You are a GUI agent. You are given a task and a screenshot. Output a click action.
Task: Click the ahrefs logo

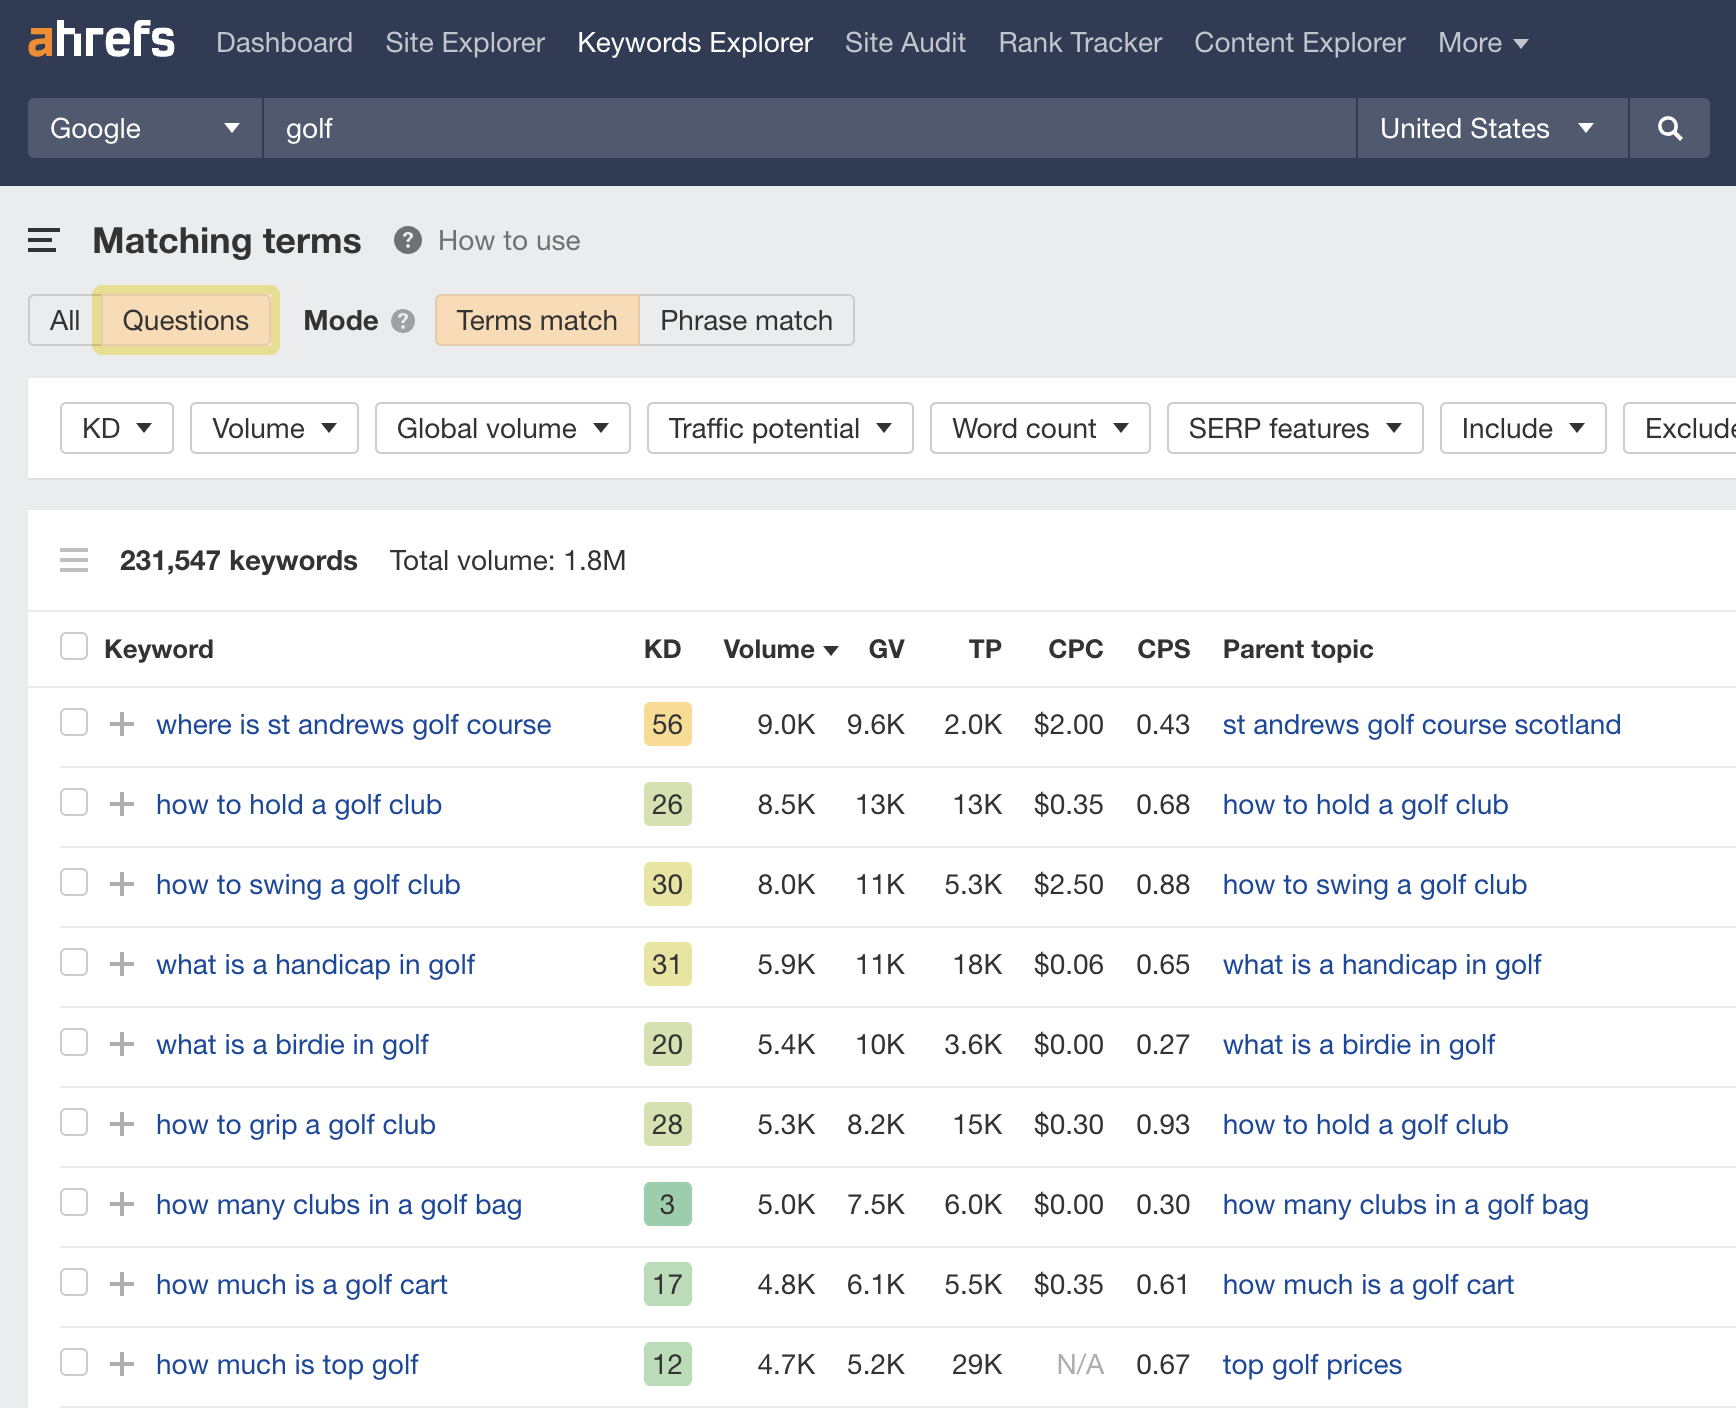click(100, 40)
